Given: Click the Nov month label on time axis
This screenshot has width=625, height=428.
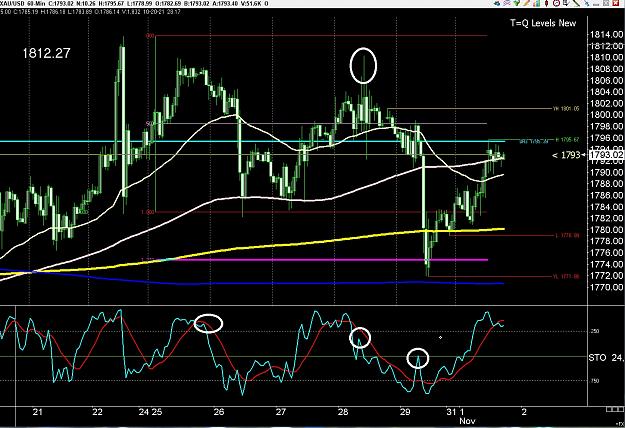Looking at the screenshot, I should tap(467, 421).
